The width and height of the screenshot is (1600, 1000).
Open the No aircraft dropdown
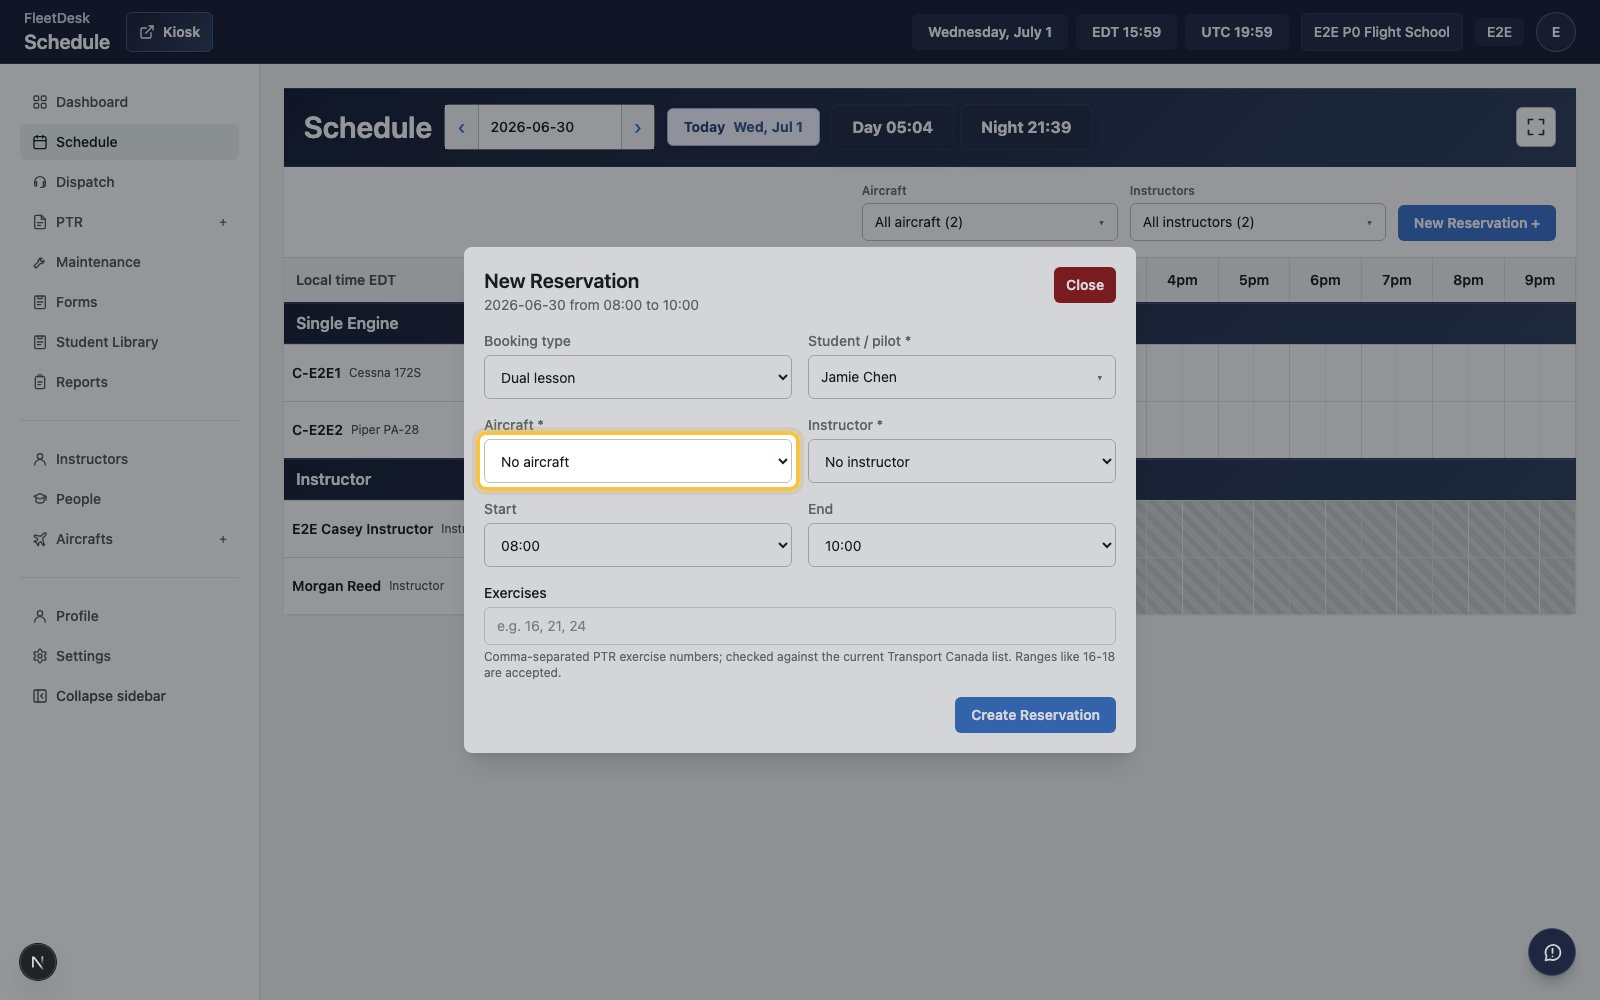638,462
